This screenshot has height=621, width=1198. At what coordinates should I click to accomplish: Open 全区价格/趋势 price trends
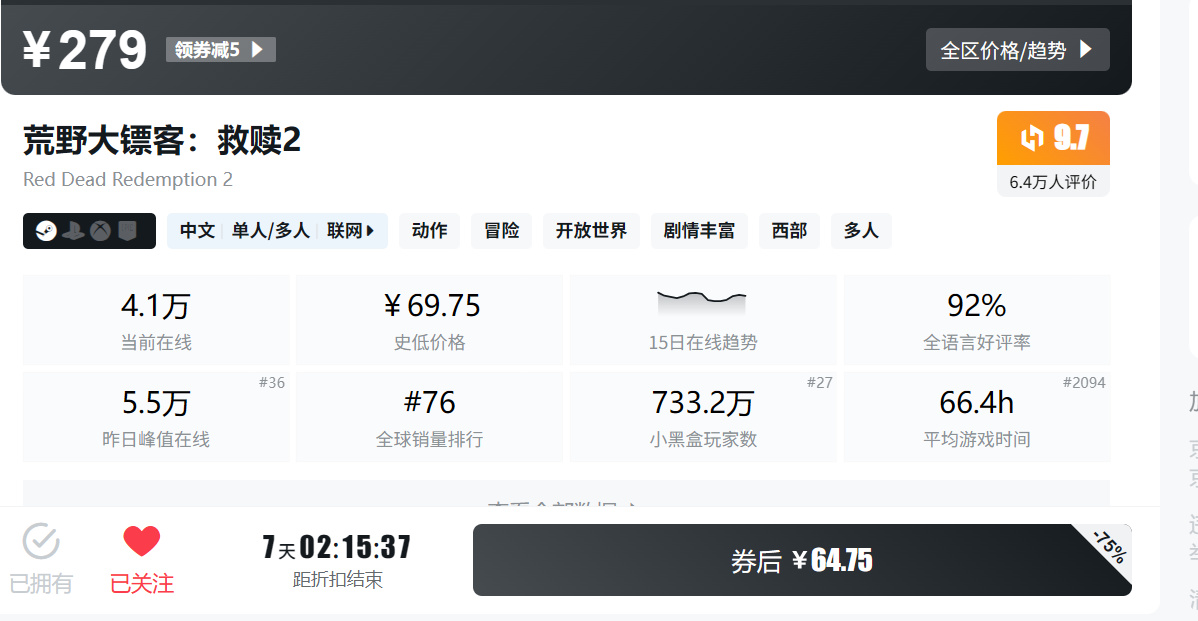click(x=1018, y=50)
